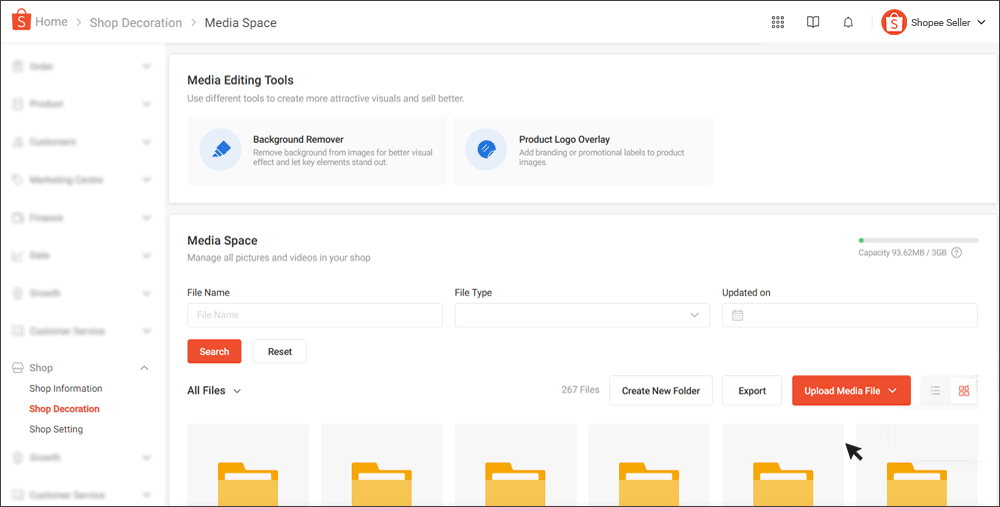The image size is (1000, 507).
Task: Open Shop Information in sidebar
Action: click(x=66, y=389)
